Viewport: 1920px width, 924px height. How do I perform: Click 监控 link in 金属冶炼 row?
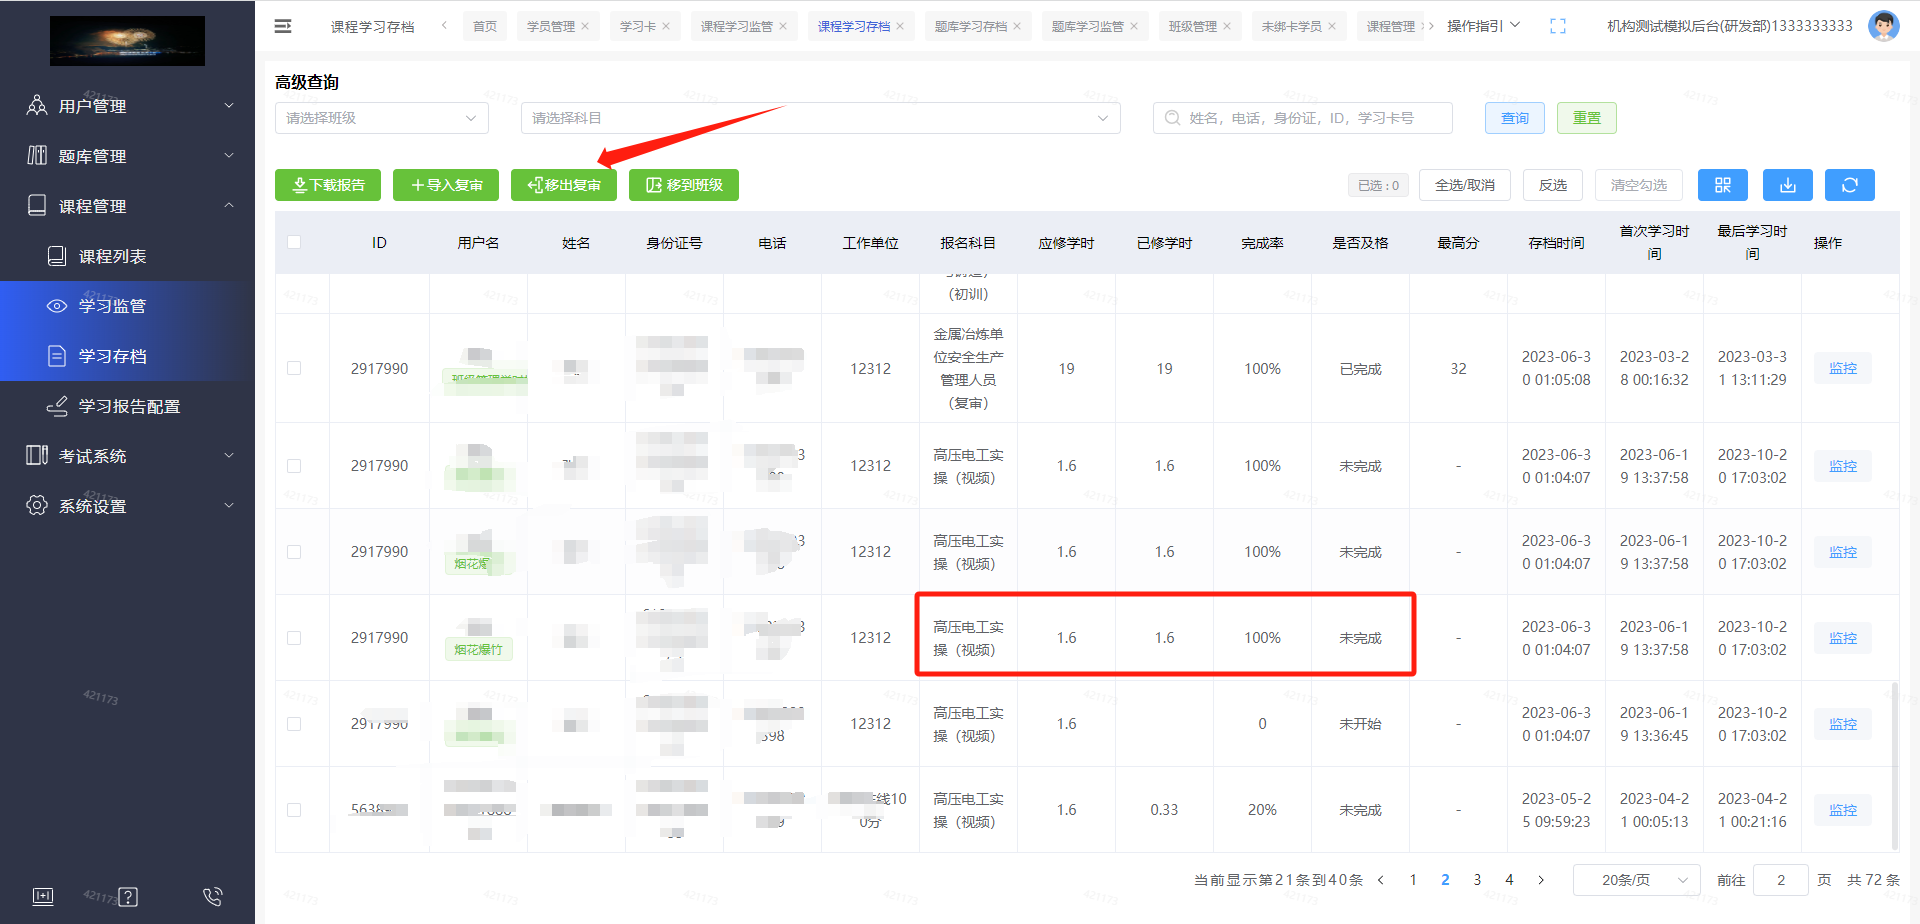[1843, 368]
